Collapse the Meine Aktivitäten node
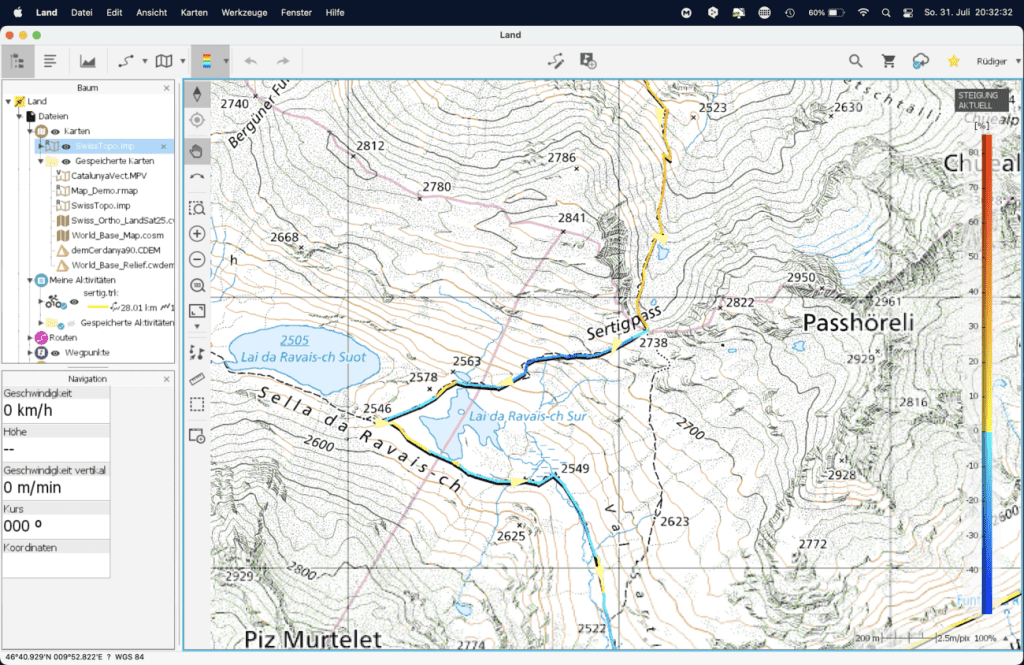This screenshot has width=1024, height=665. pos(30,280)
